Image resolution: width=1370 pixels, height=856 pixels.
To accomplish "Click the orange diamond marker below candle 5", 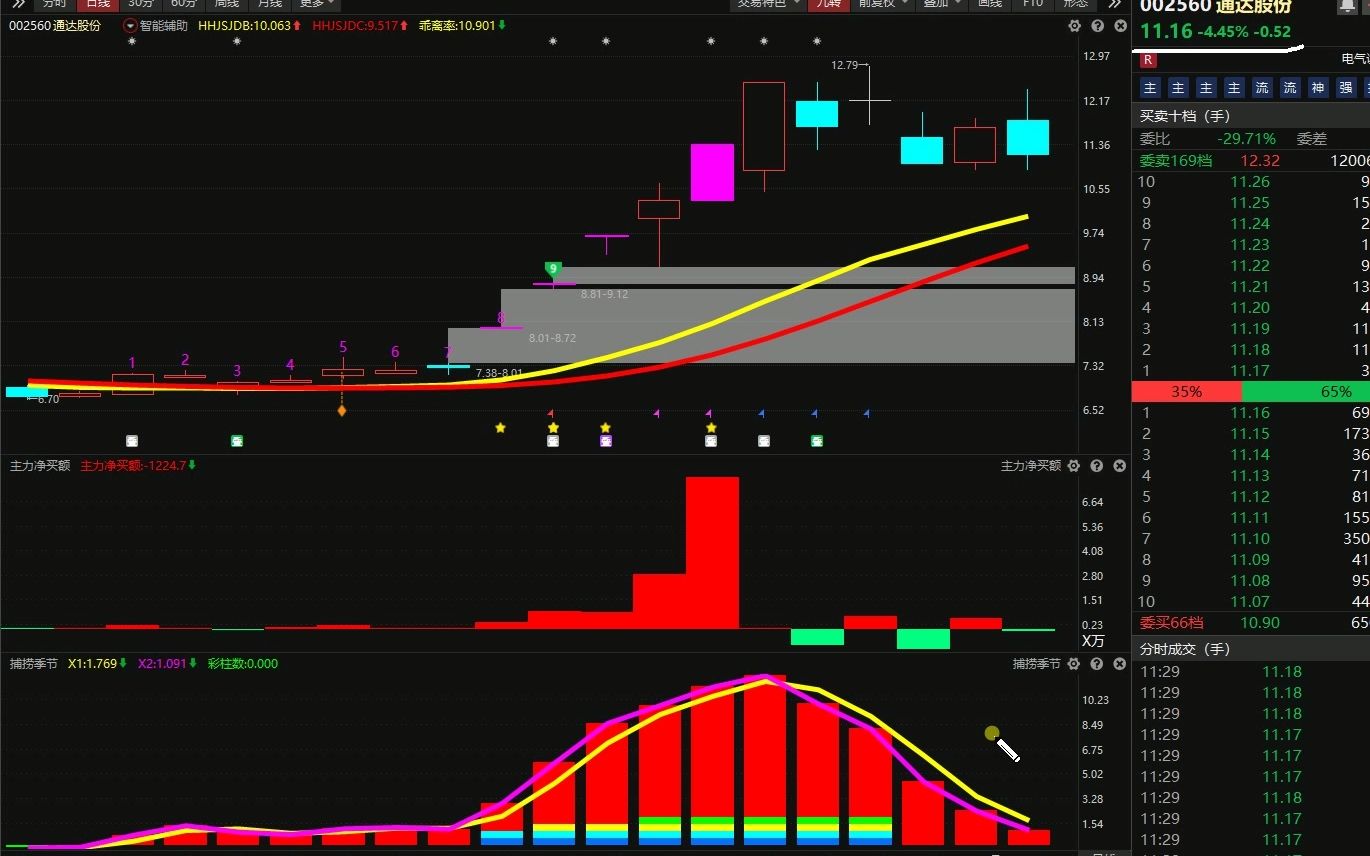I will (x=342, y=410).
